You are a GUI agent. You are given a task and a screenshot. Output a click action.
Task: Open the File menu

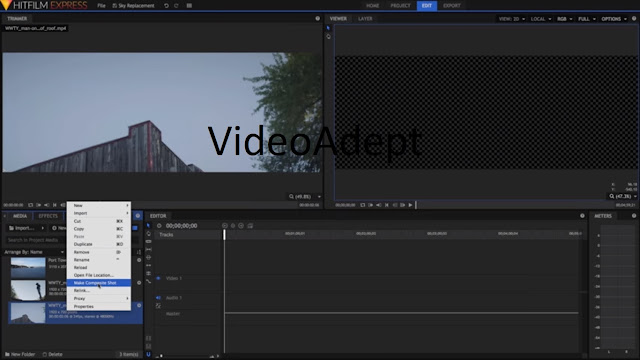coord(101,6)
